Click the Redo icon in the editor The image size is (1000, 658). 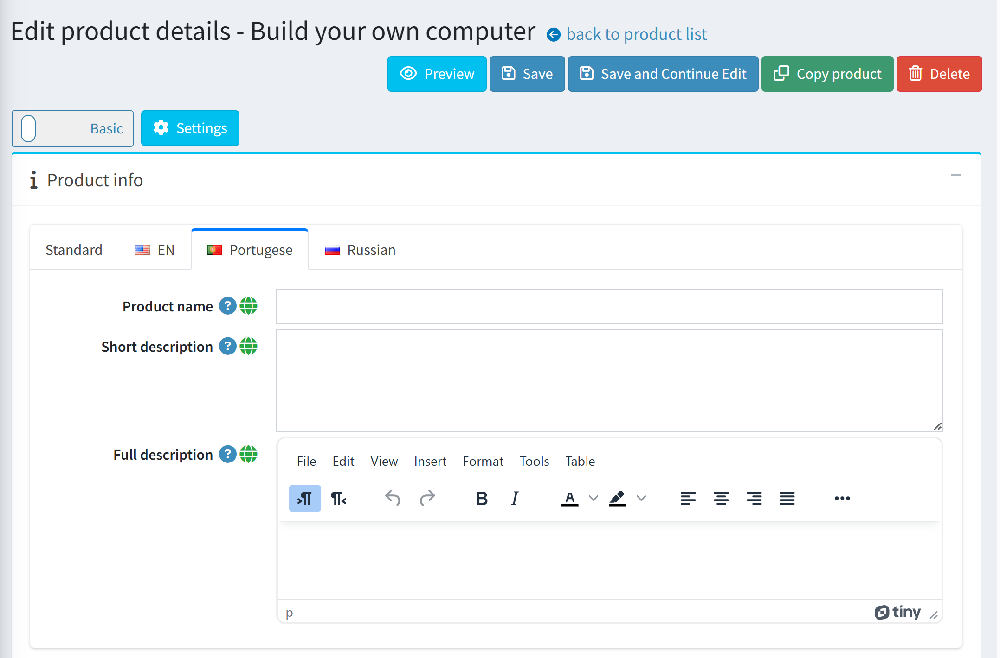pos(427,498)
